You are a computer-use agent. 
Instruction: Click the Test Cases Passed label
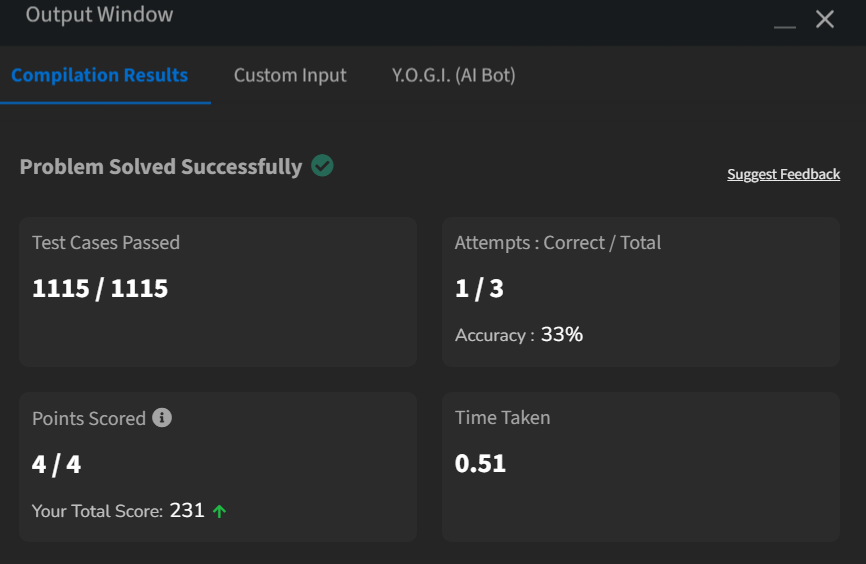coord(106,243)
